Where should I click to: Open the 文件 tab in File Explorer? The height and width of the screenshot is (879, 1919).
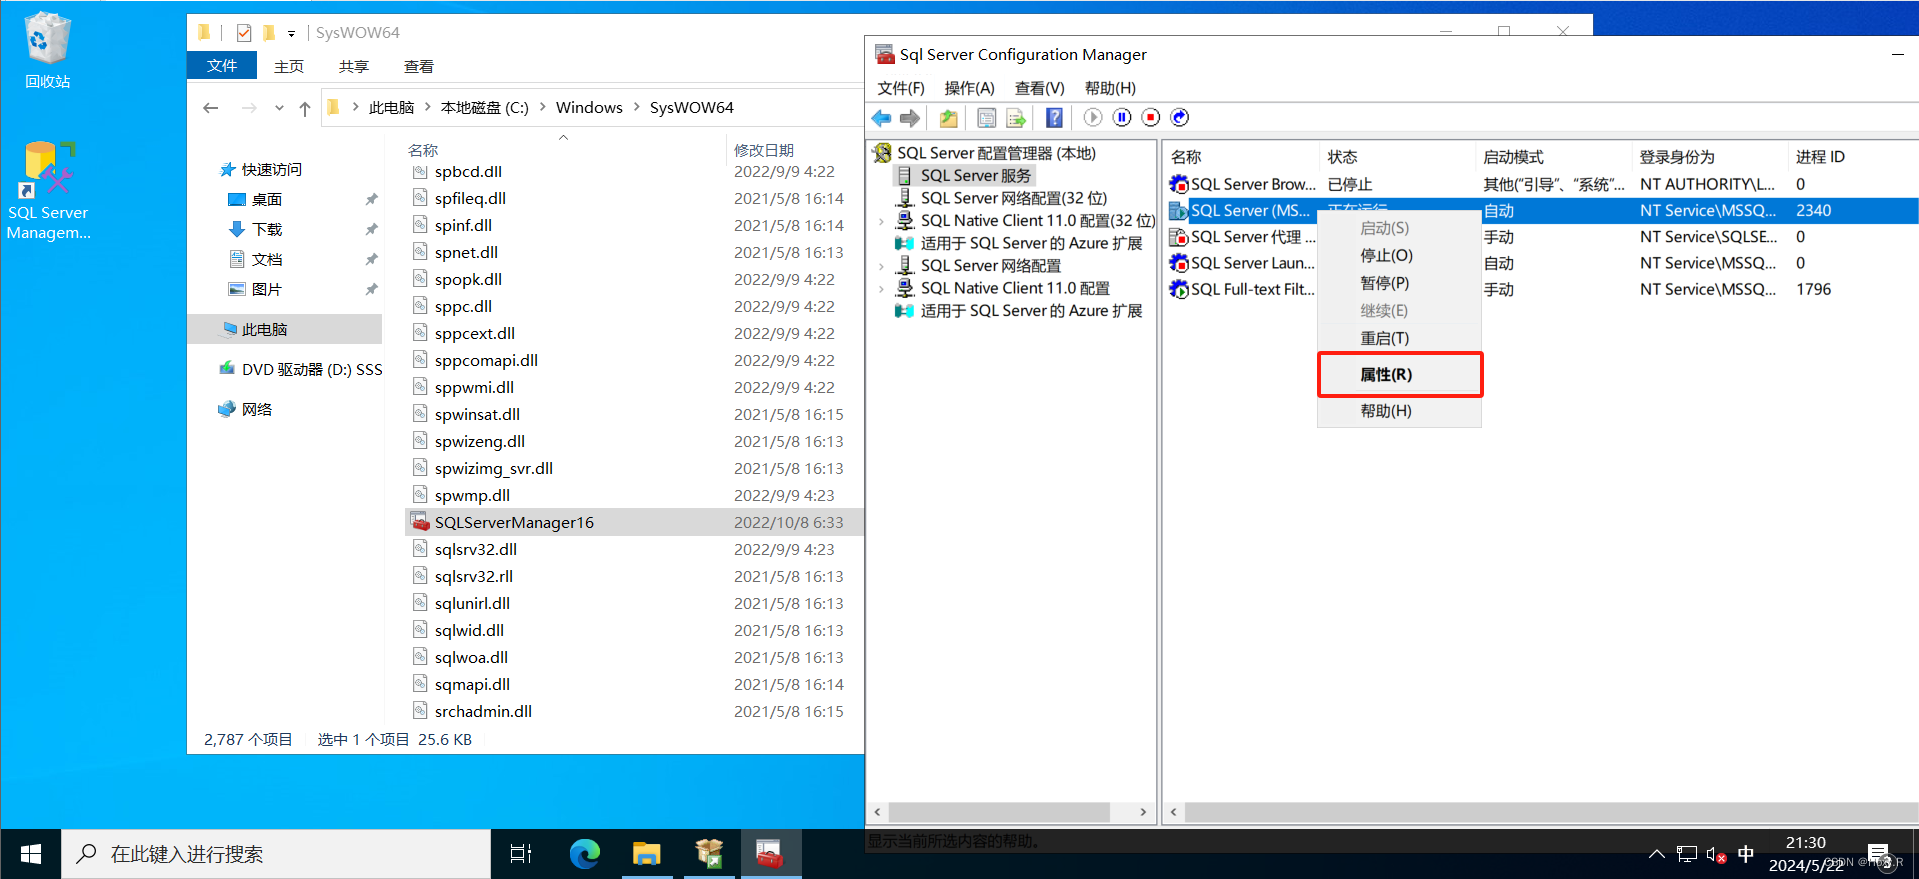222,66
